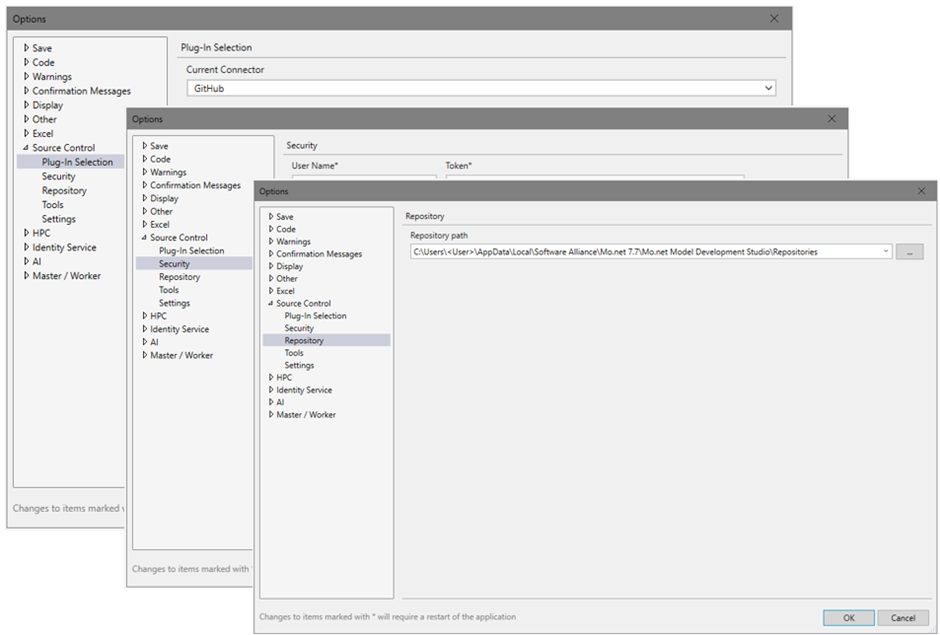Expand Master / Worker in front window
The image size is (940, 635).
(x=271, y=414)
